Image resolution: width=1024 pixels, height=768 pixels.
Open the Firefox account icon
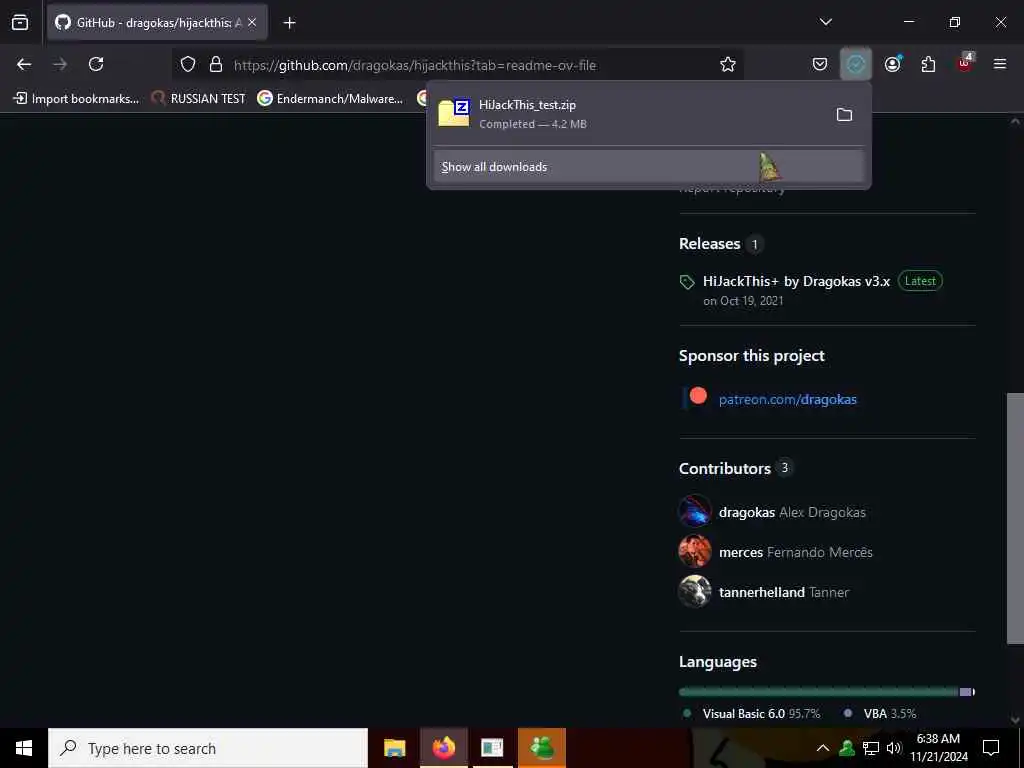pos(893,64)
